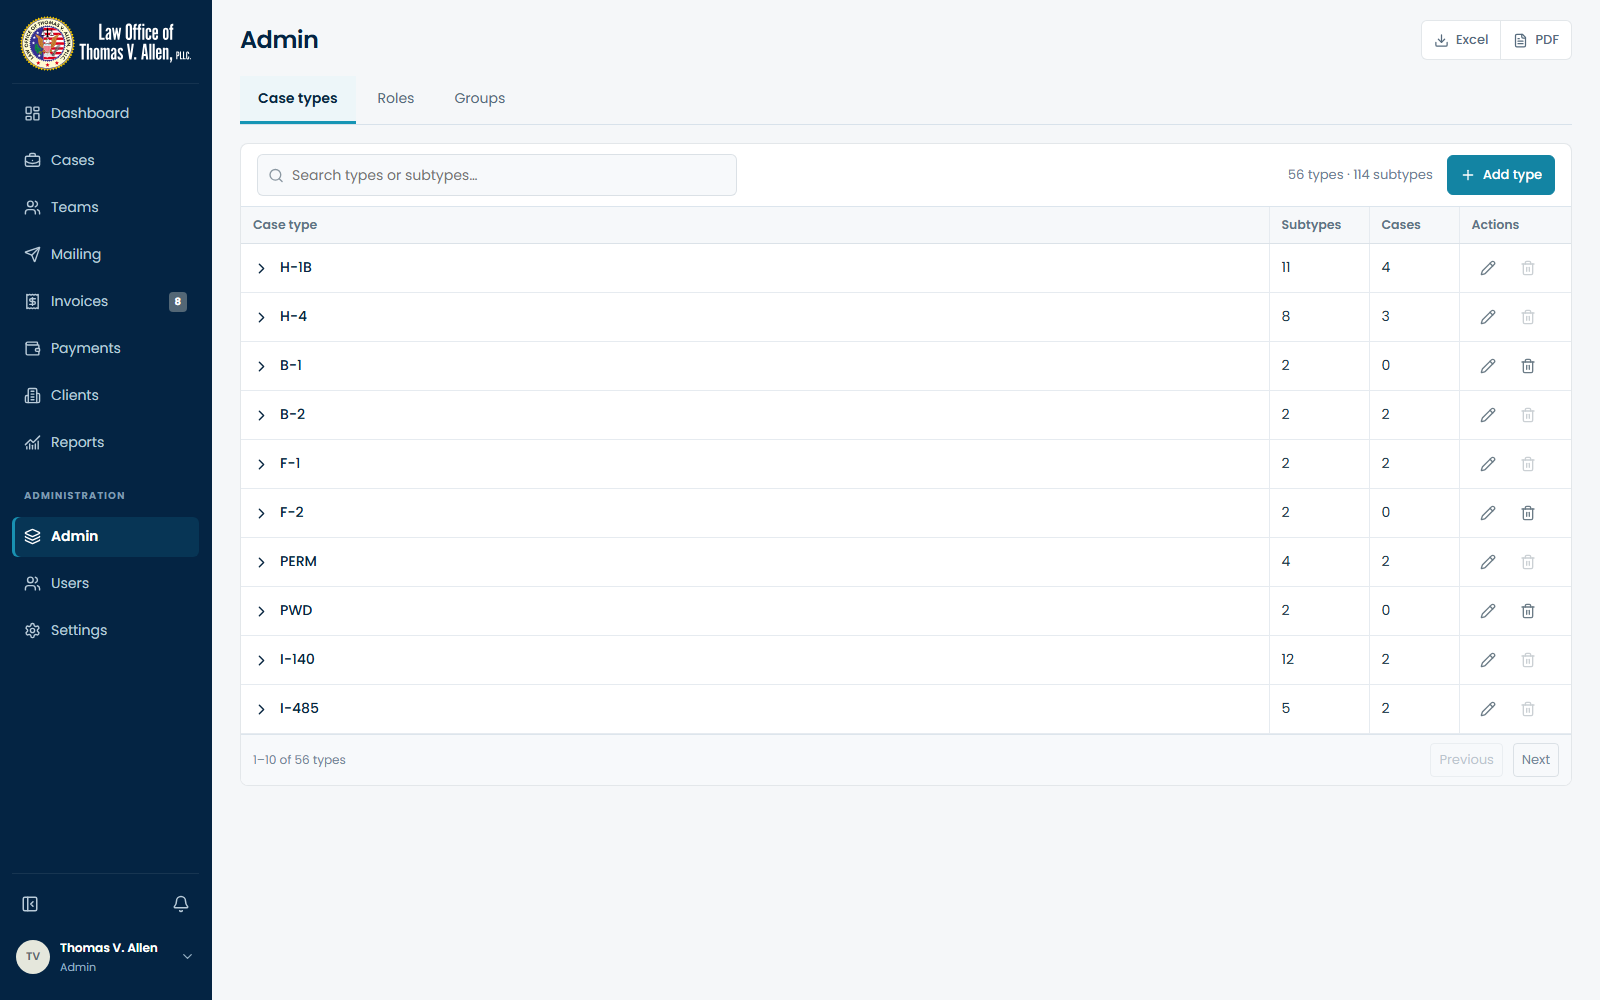Image resolution: width=1600 pixels, height=1000 pixels.
Task: Click the pencil icon for PERM
Action: pos(1488,562)
